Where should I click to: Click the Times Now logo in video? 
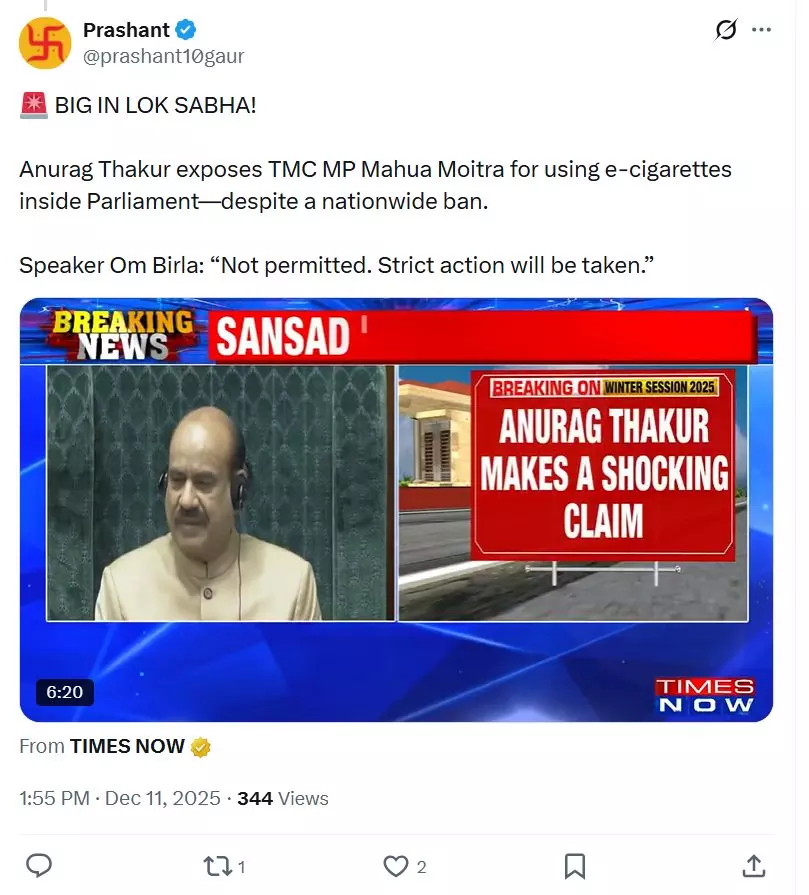pyautogui.click(x=705, y=695)
